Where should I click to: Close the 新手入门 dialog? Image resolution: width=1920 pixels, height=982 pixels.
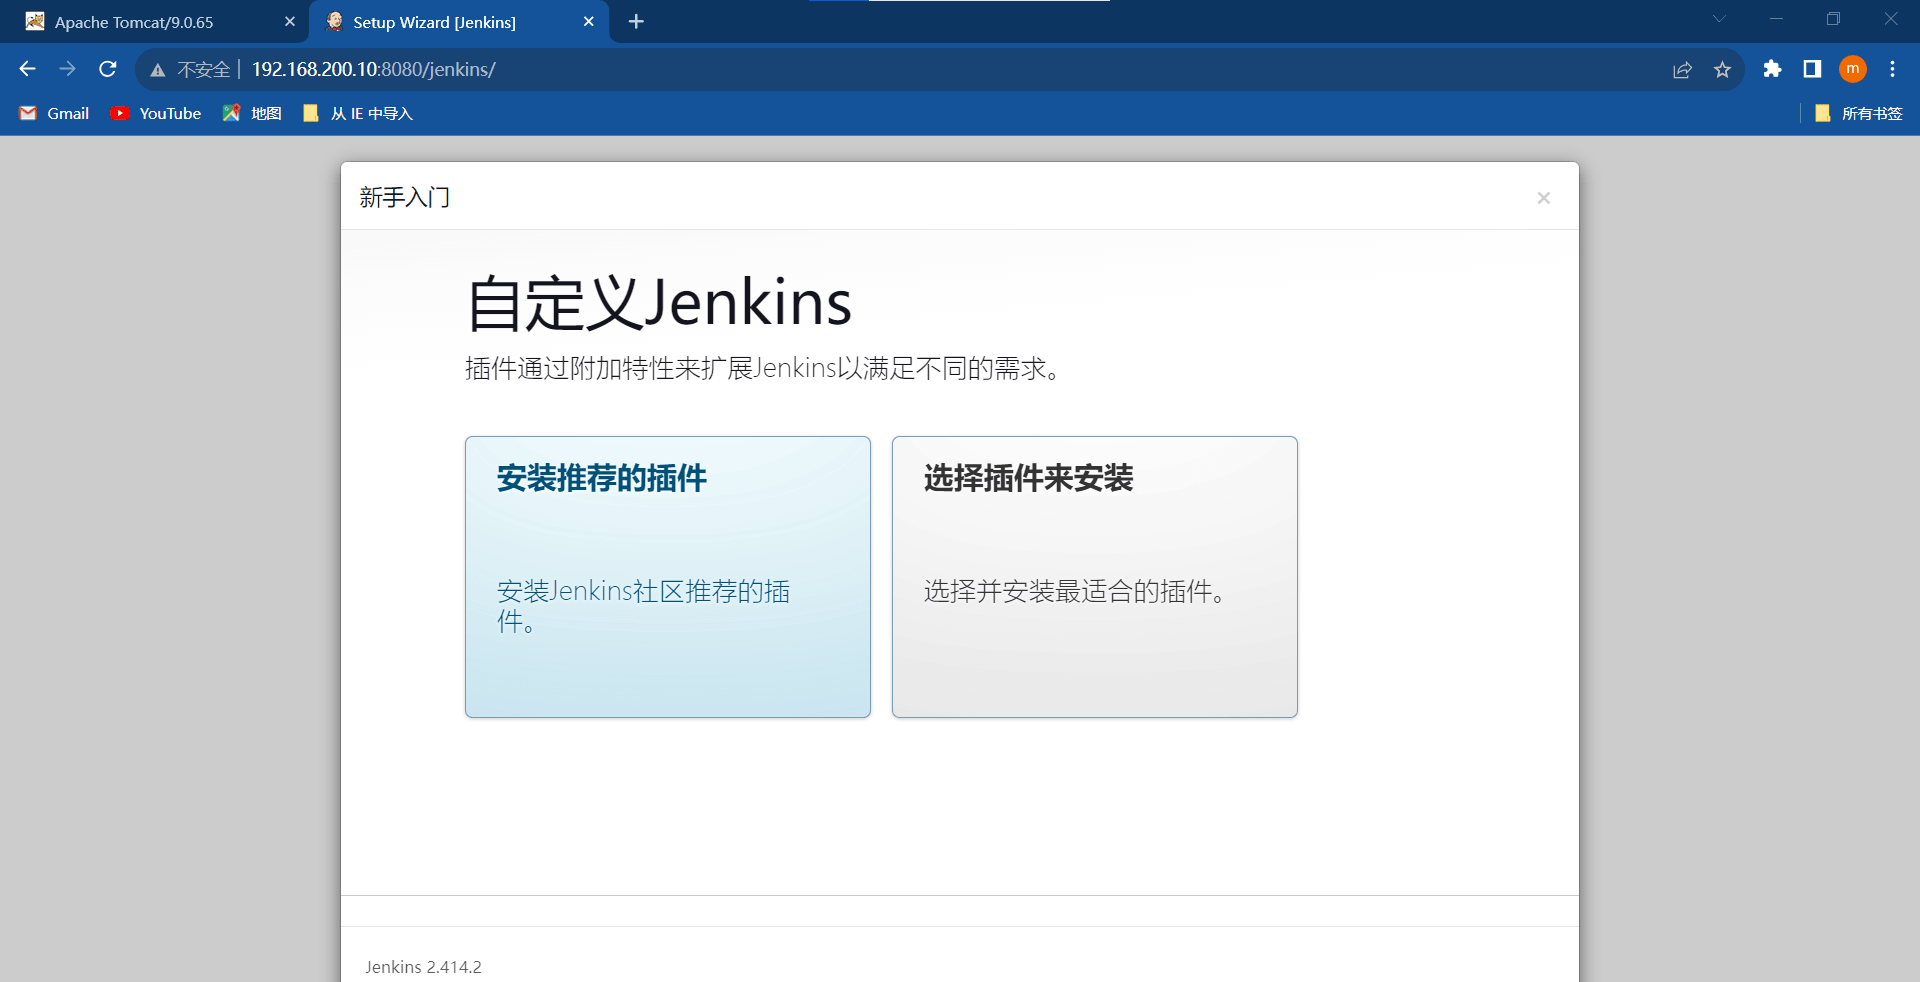pos(1544,198)
